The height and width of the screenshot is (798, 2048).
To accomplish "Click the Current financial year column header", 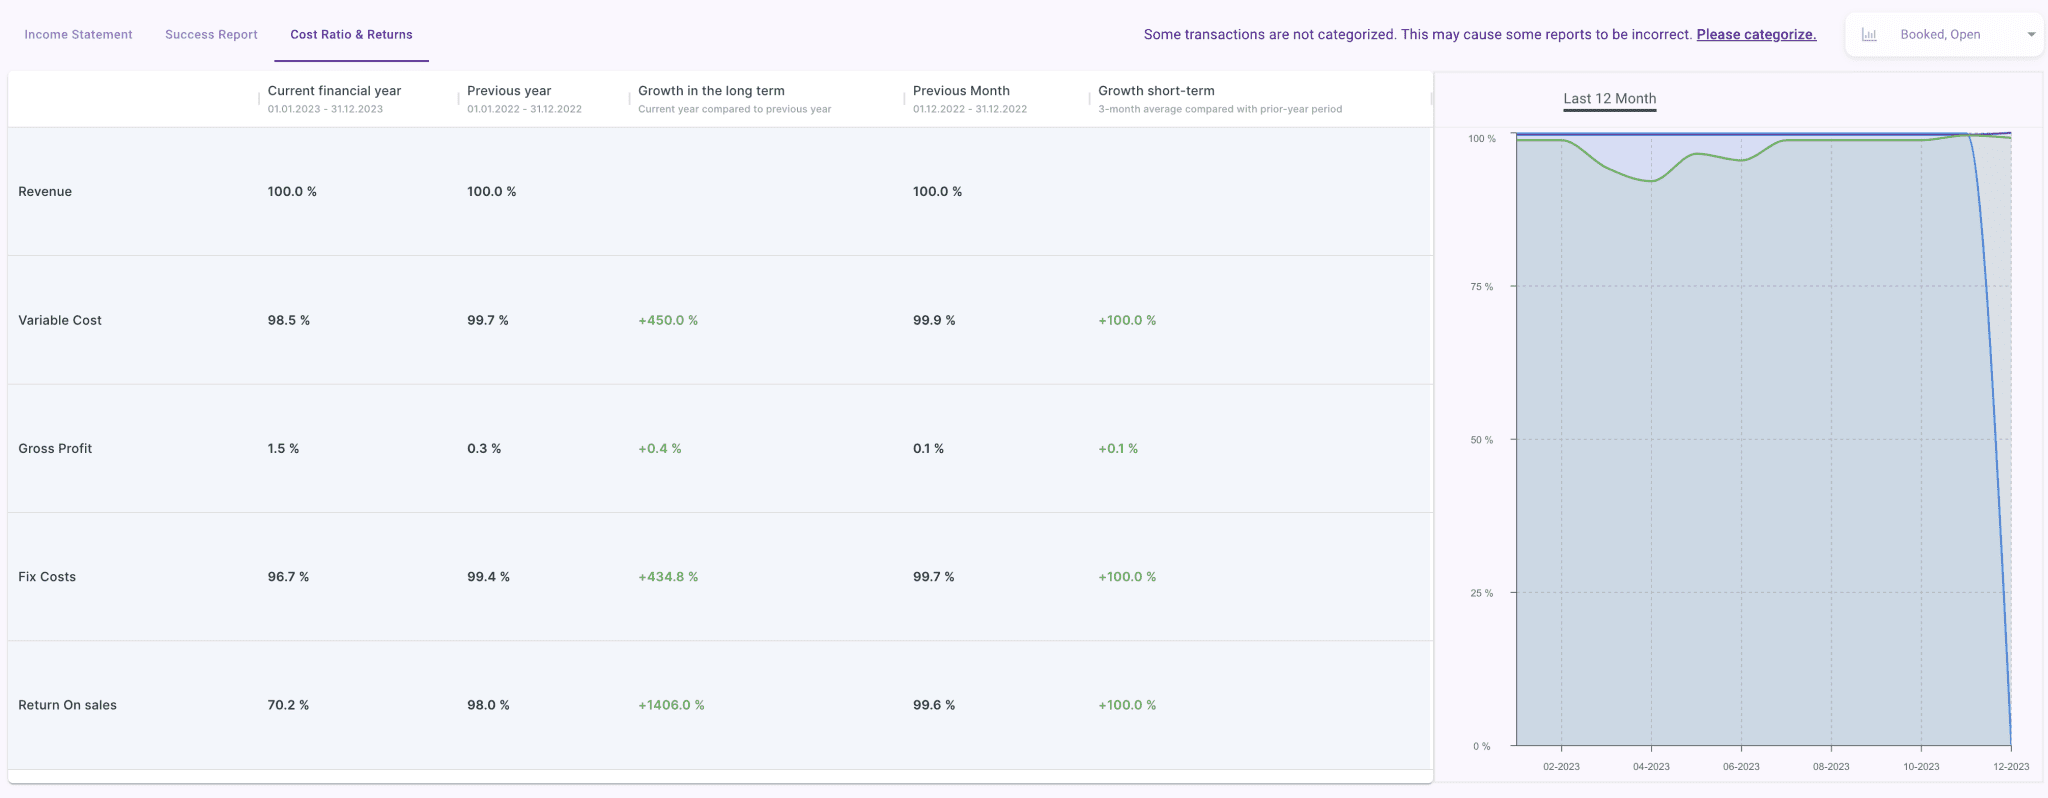I will pos(334,91).
